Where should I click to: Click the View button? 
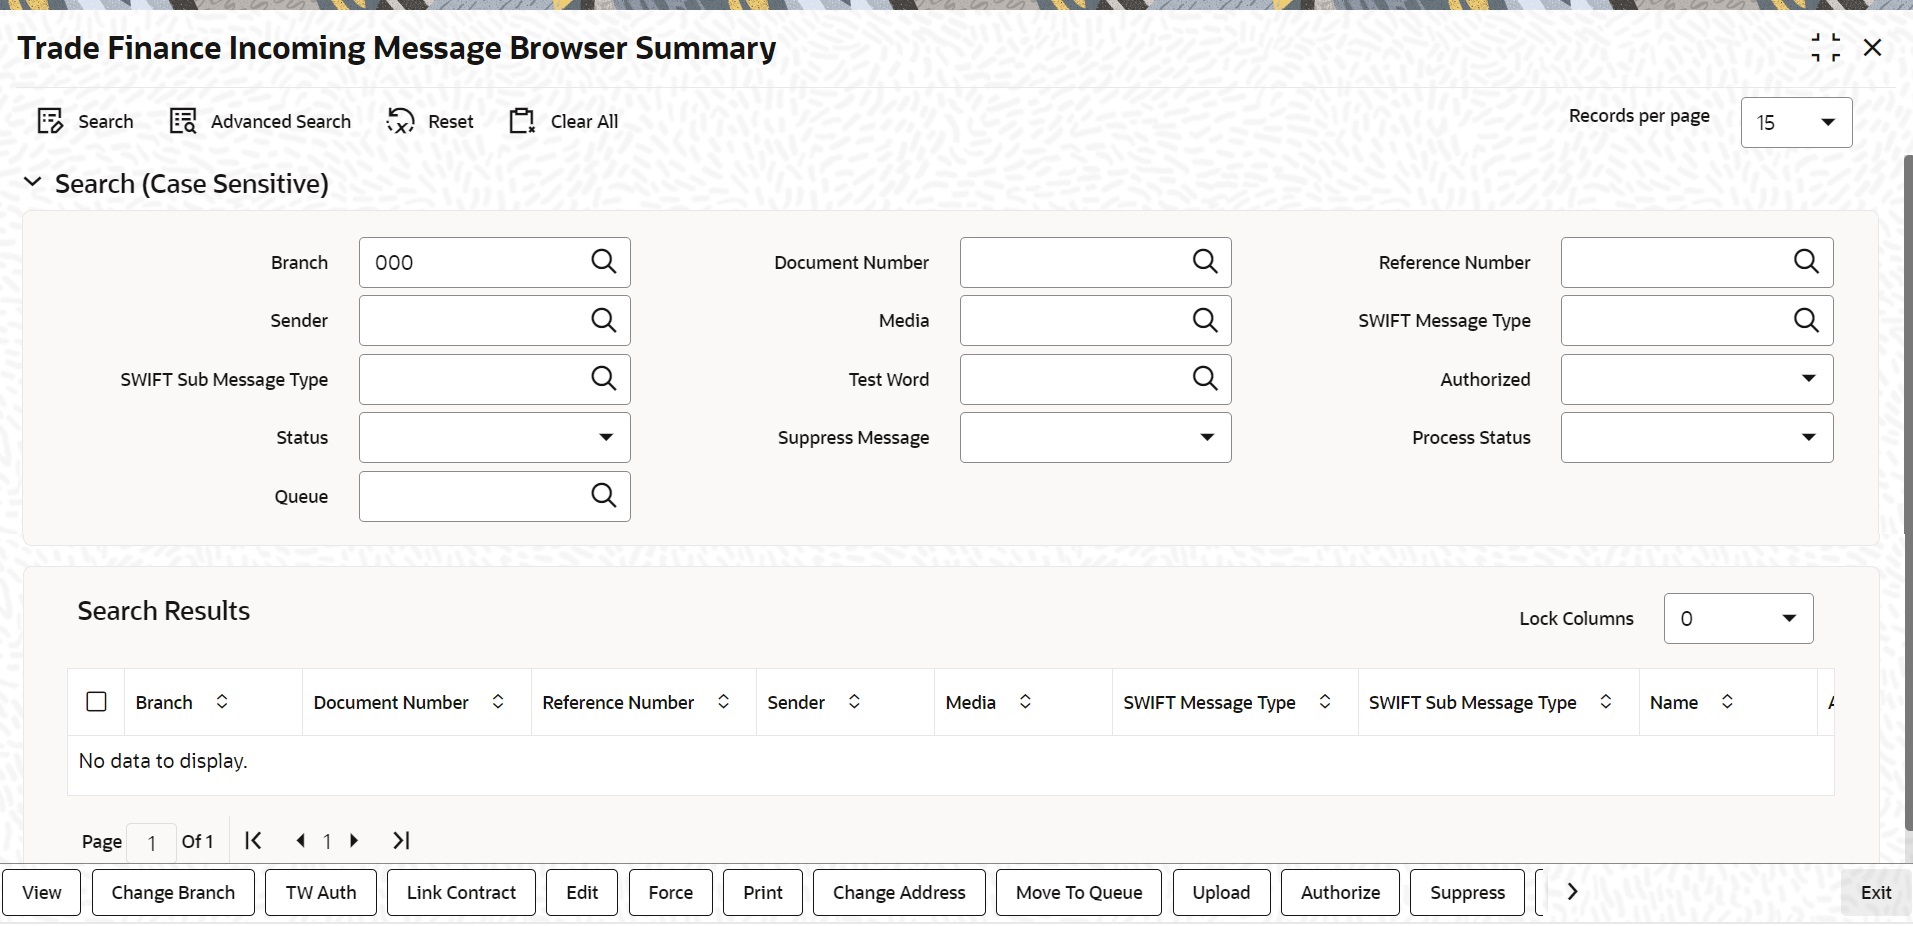[42, 892]
